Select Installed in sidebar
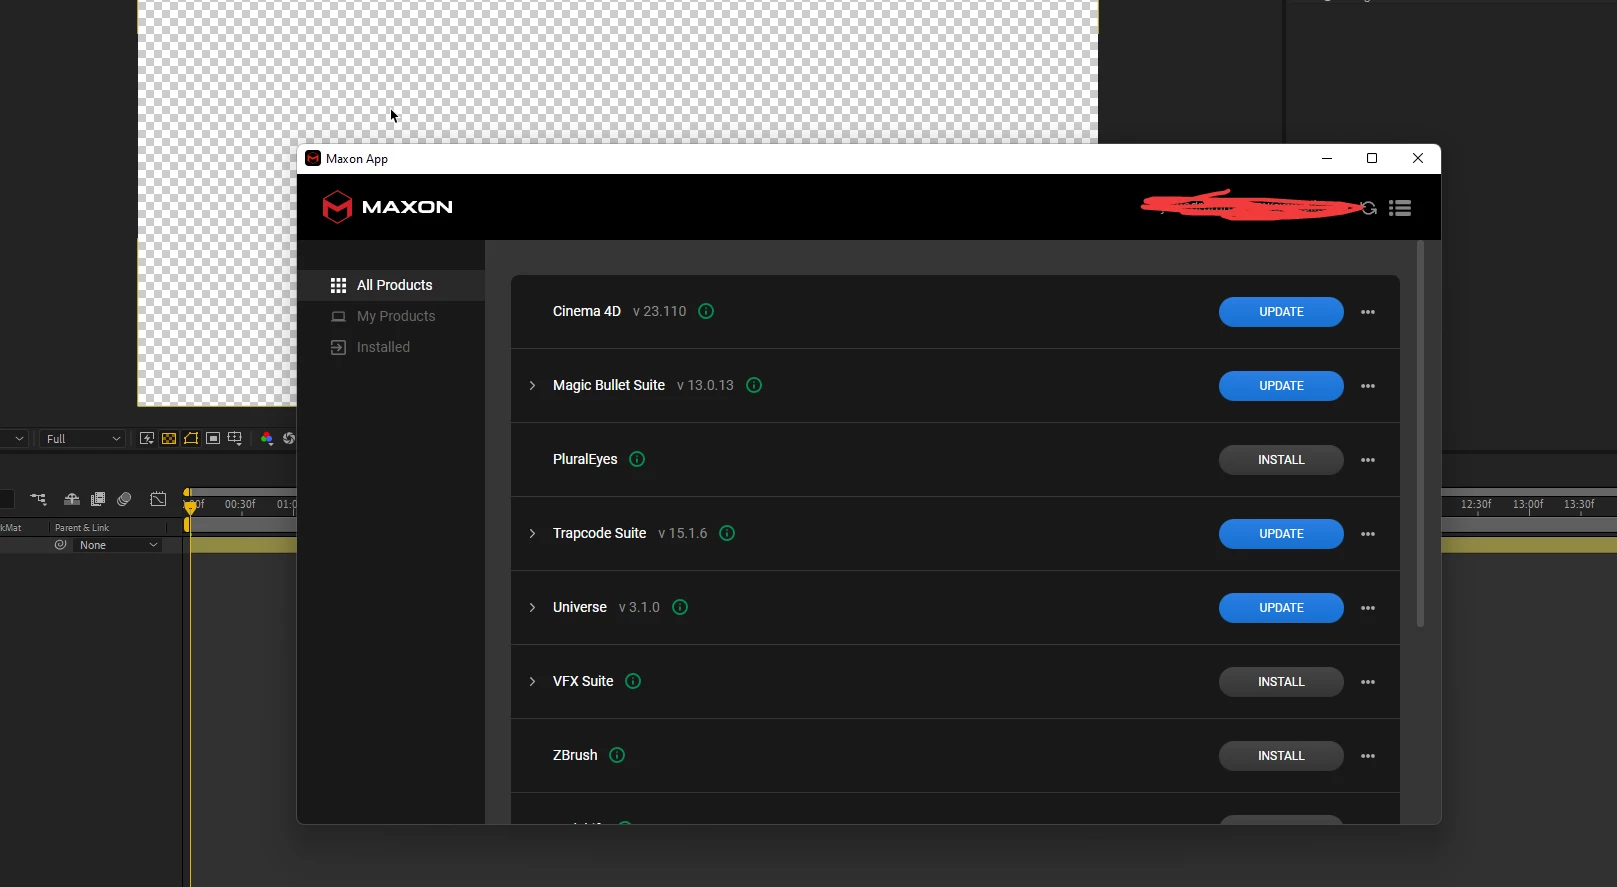Image resolution: width=1617 pixels, height=887 pixels. pos(391,347)
